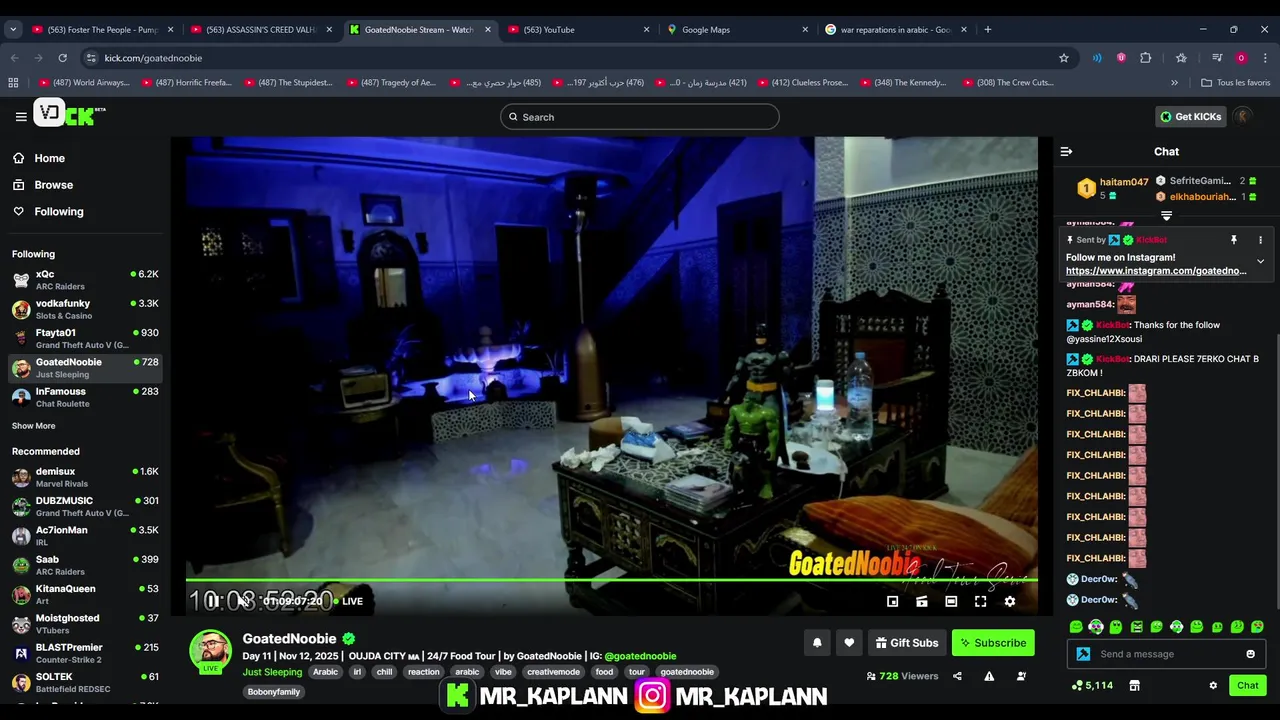Open the channel points shop icon
Screen dimensions: 1280x720
[x=1134, y=685]
